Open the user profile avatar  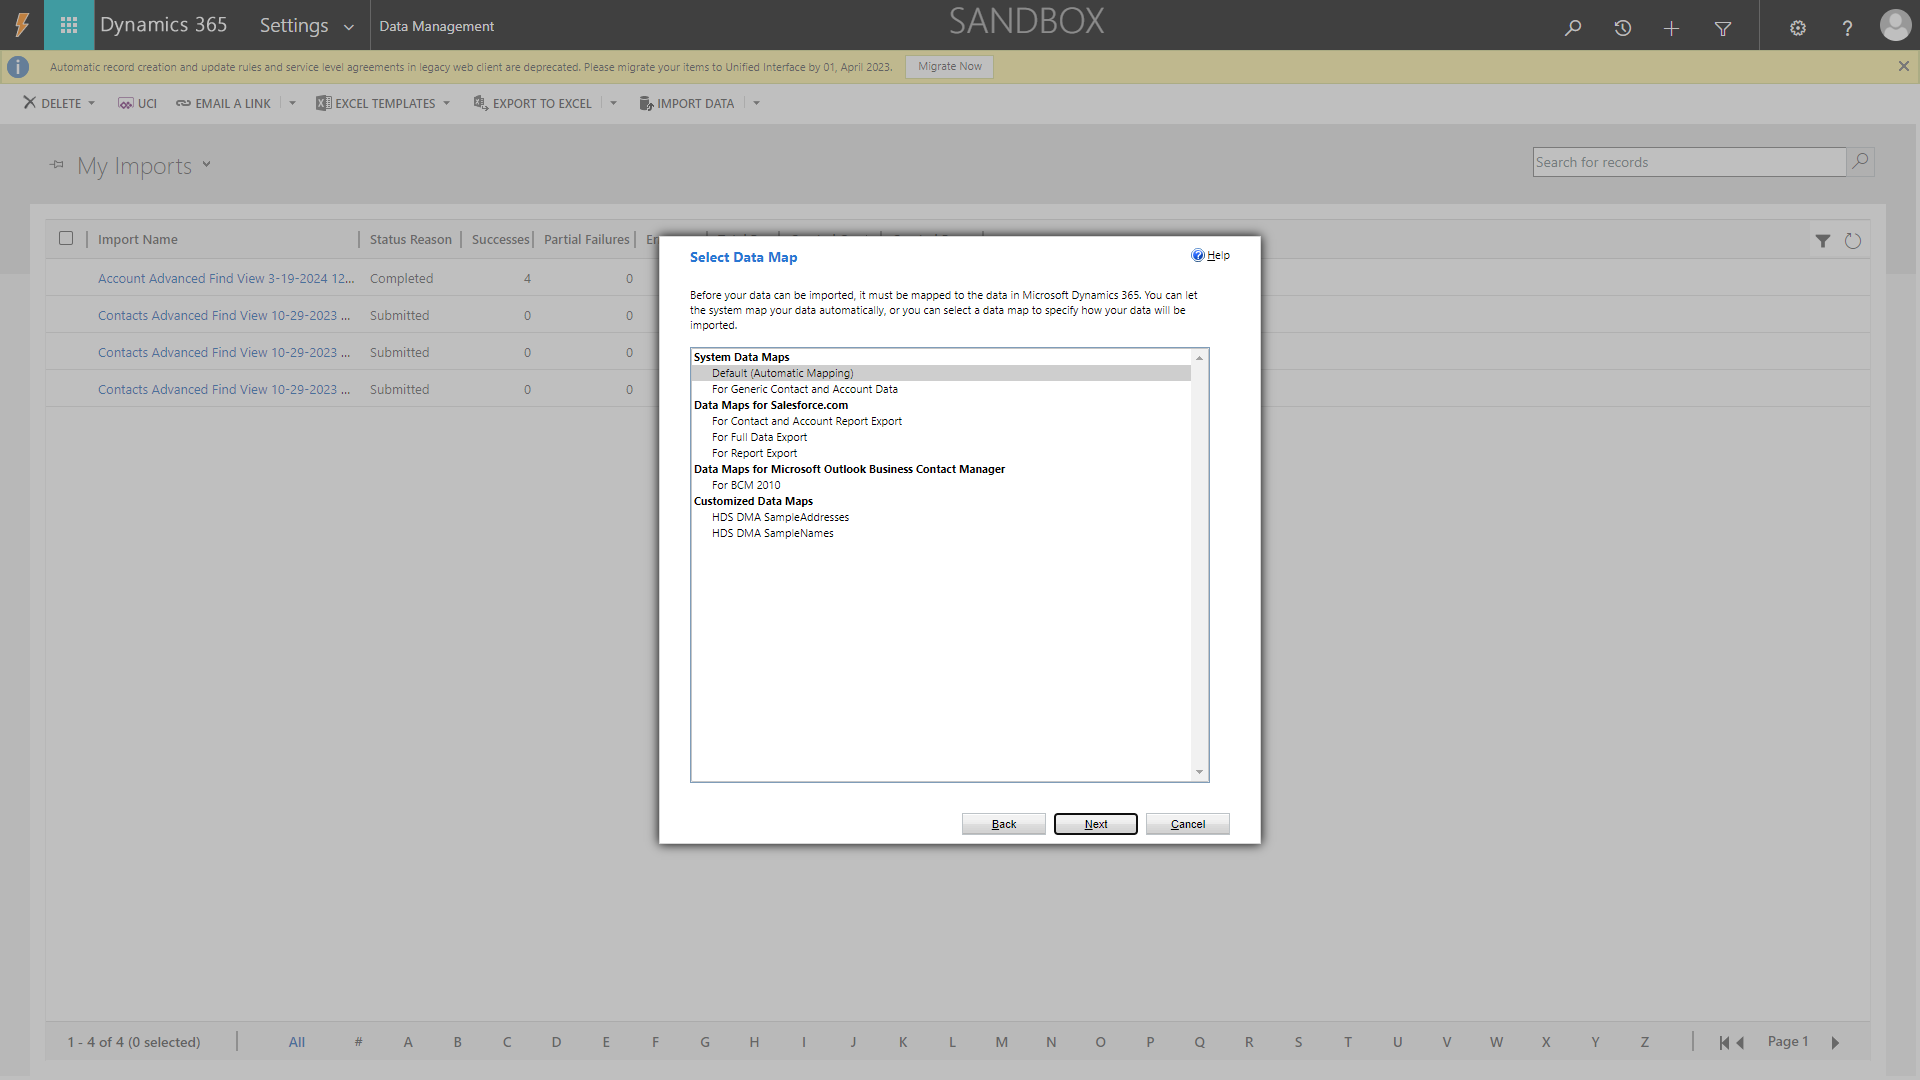1895,25
